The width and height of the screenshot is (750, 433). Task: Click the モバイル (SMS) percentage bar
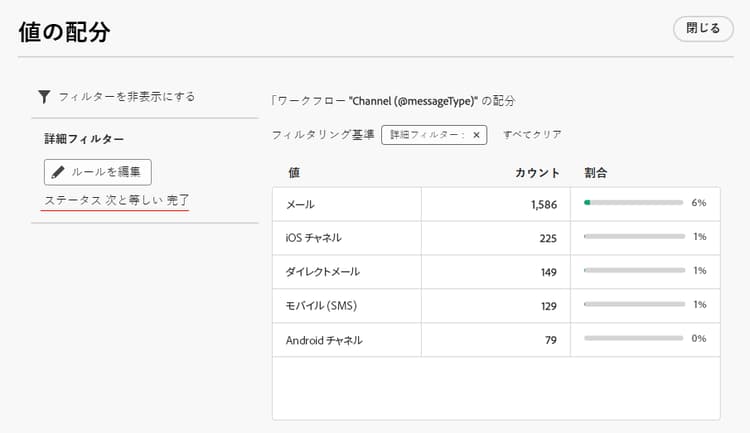(634, 304)
